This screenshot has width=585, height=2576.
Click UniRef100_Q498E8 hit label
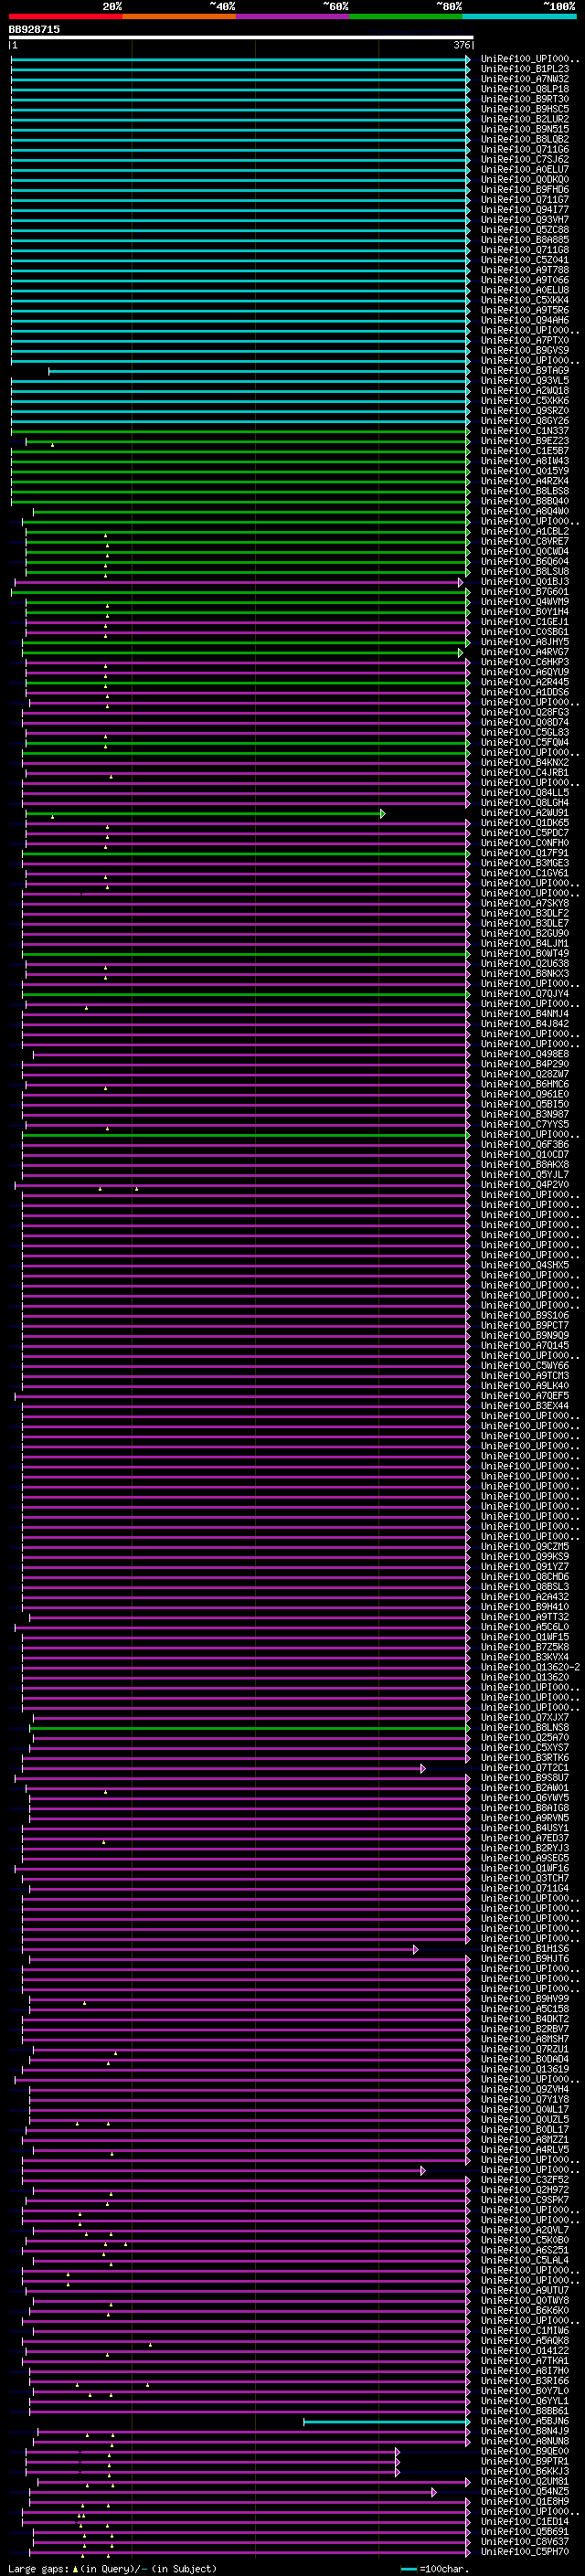click(525, 1054)
